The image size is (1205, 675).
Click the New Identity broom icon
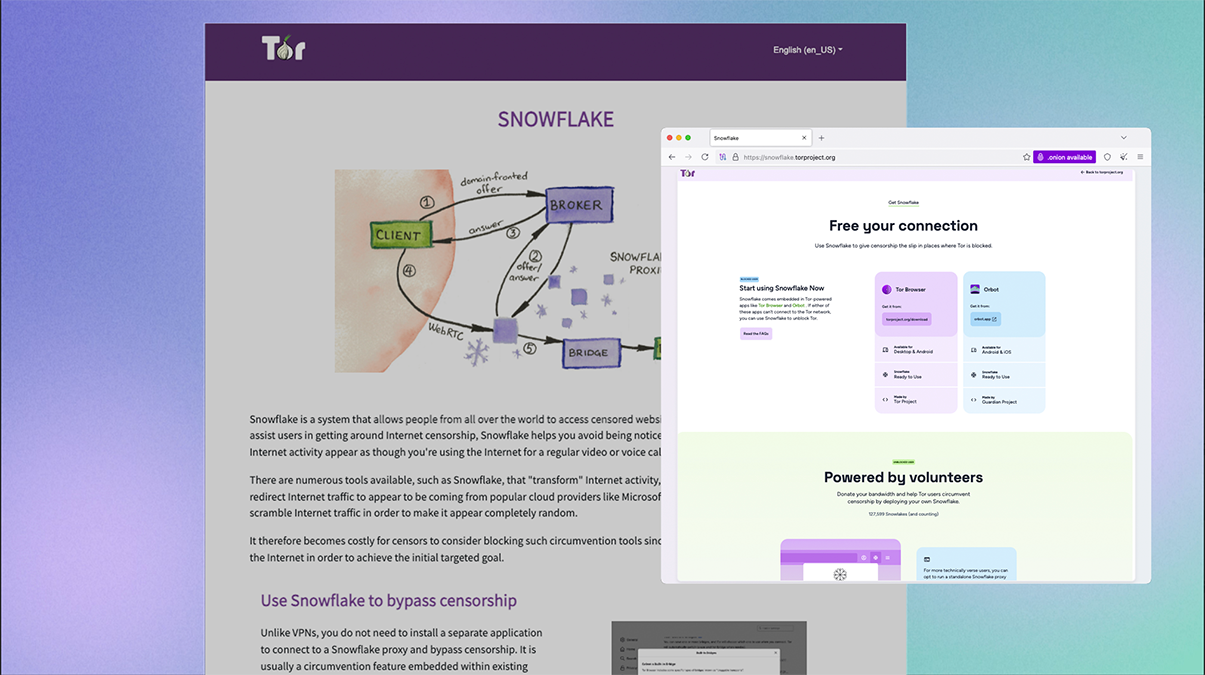1123,156
